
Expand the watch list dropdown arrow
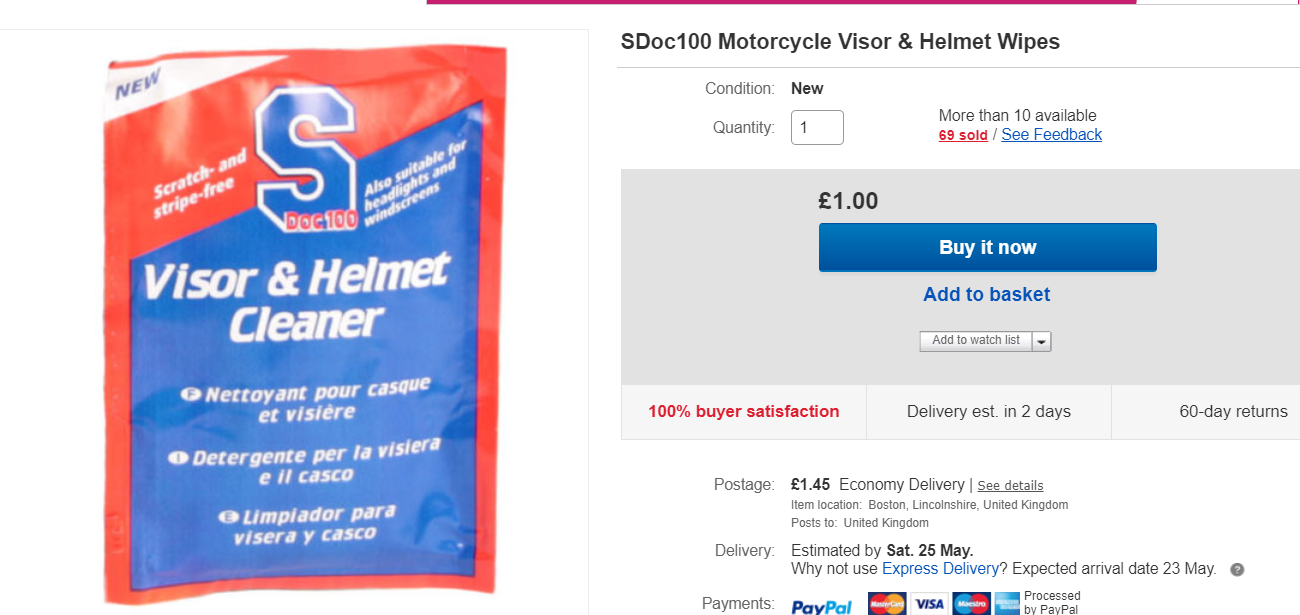point(1041,341)
